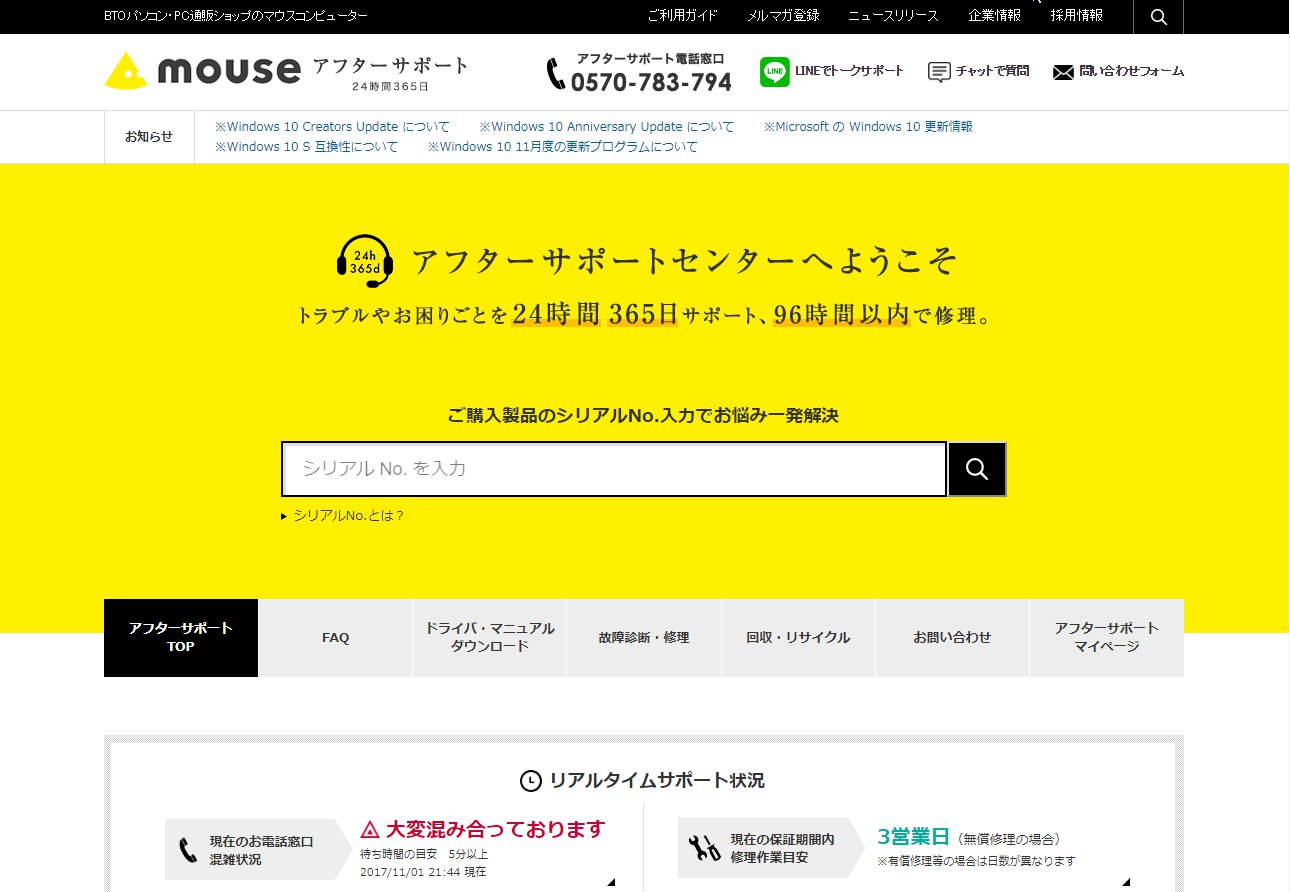The width and height of the screenshot is (1290, 892).
Task: Open the header search magnifier icon
Action: 1158,17
